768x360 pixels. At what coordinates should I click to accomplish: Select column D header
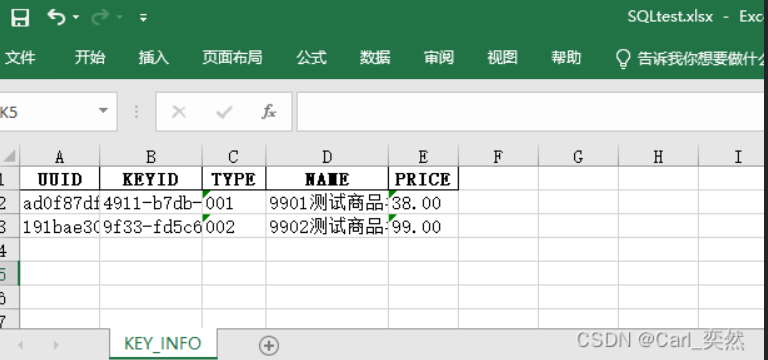pyautogui.click(x=327, y=156)
